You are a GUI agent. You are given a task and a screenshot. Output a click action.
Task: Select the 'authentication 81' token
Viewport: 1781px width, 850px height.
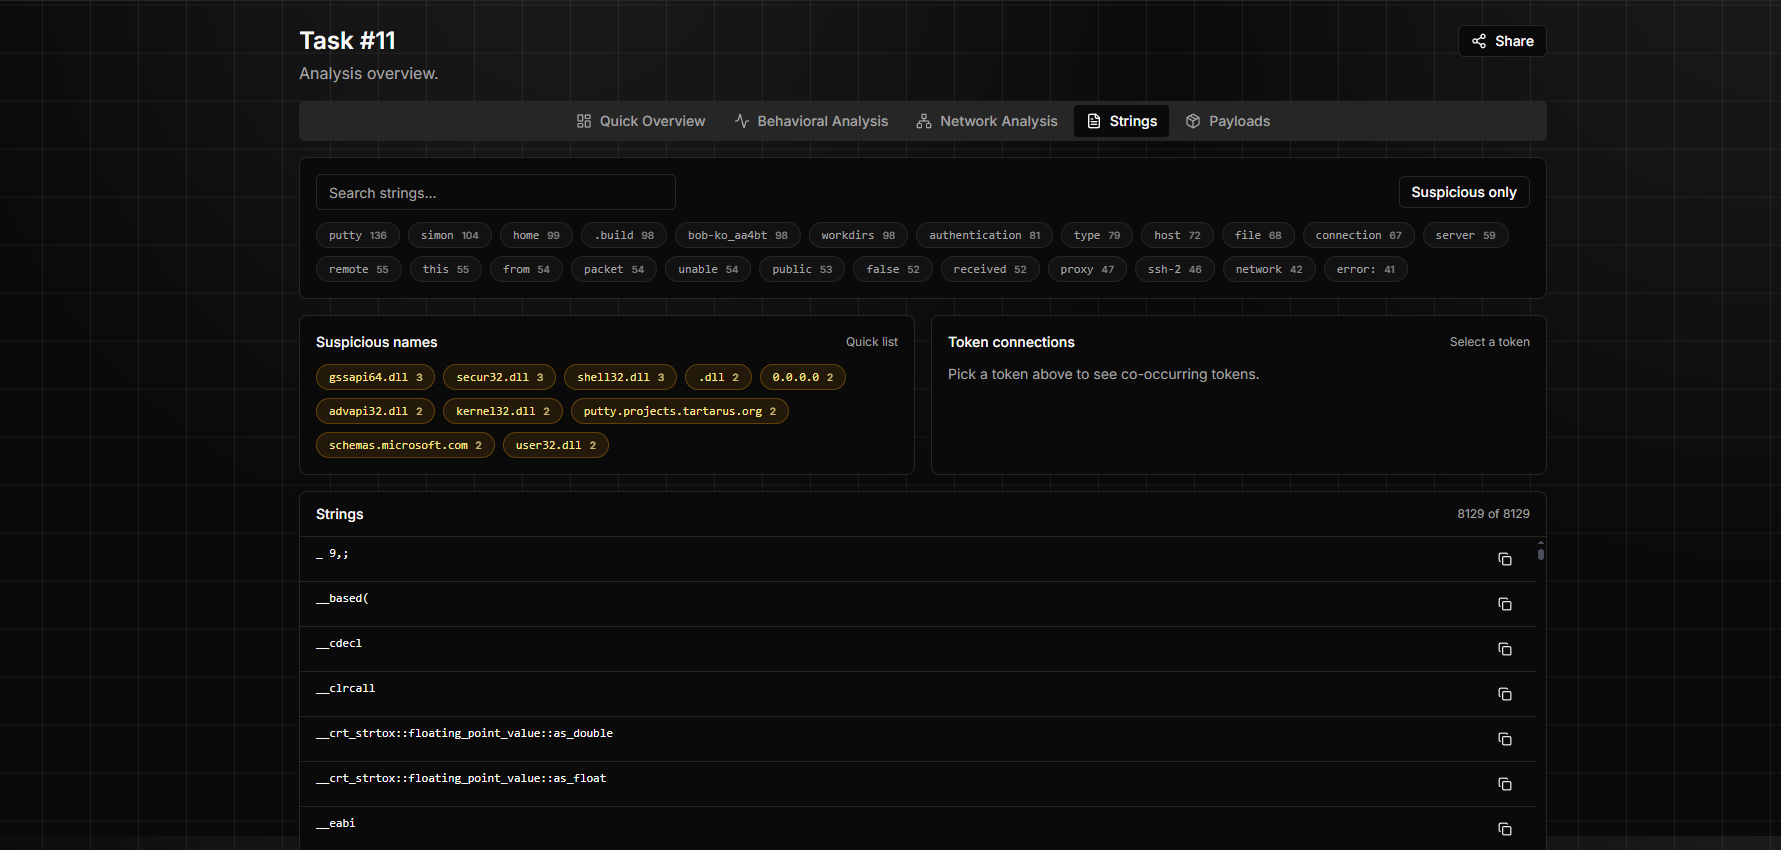(x=985, y=235)
